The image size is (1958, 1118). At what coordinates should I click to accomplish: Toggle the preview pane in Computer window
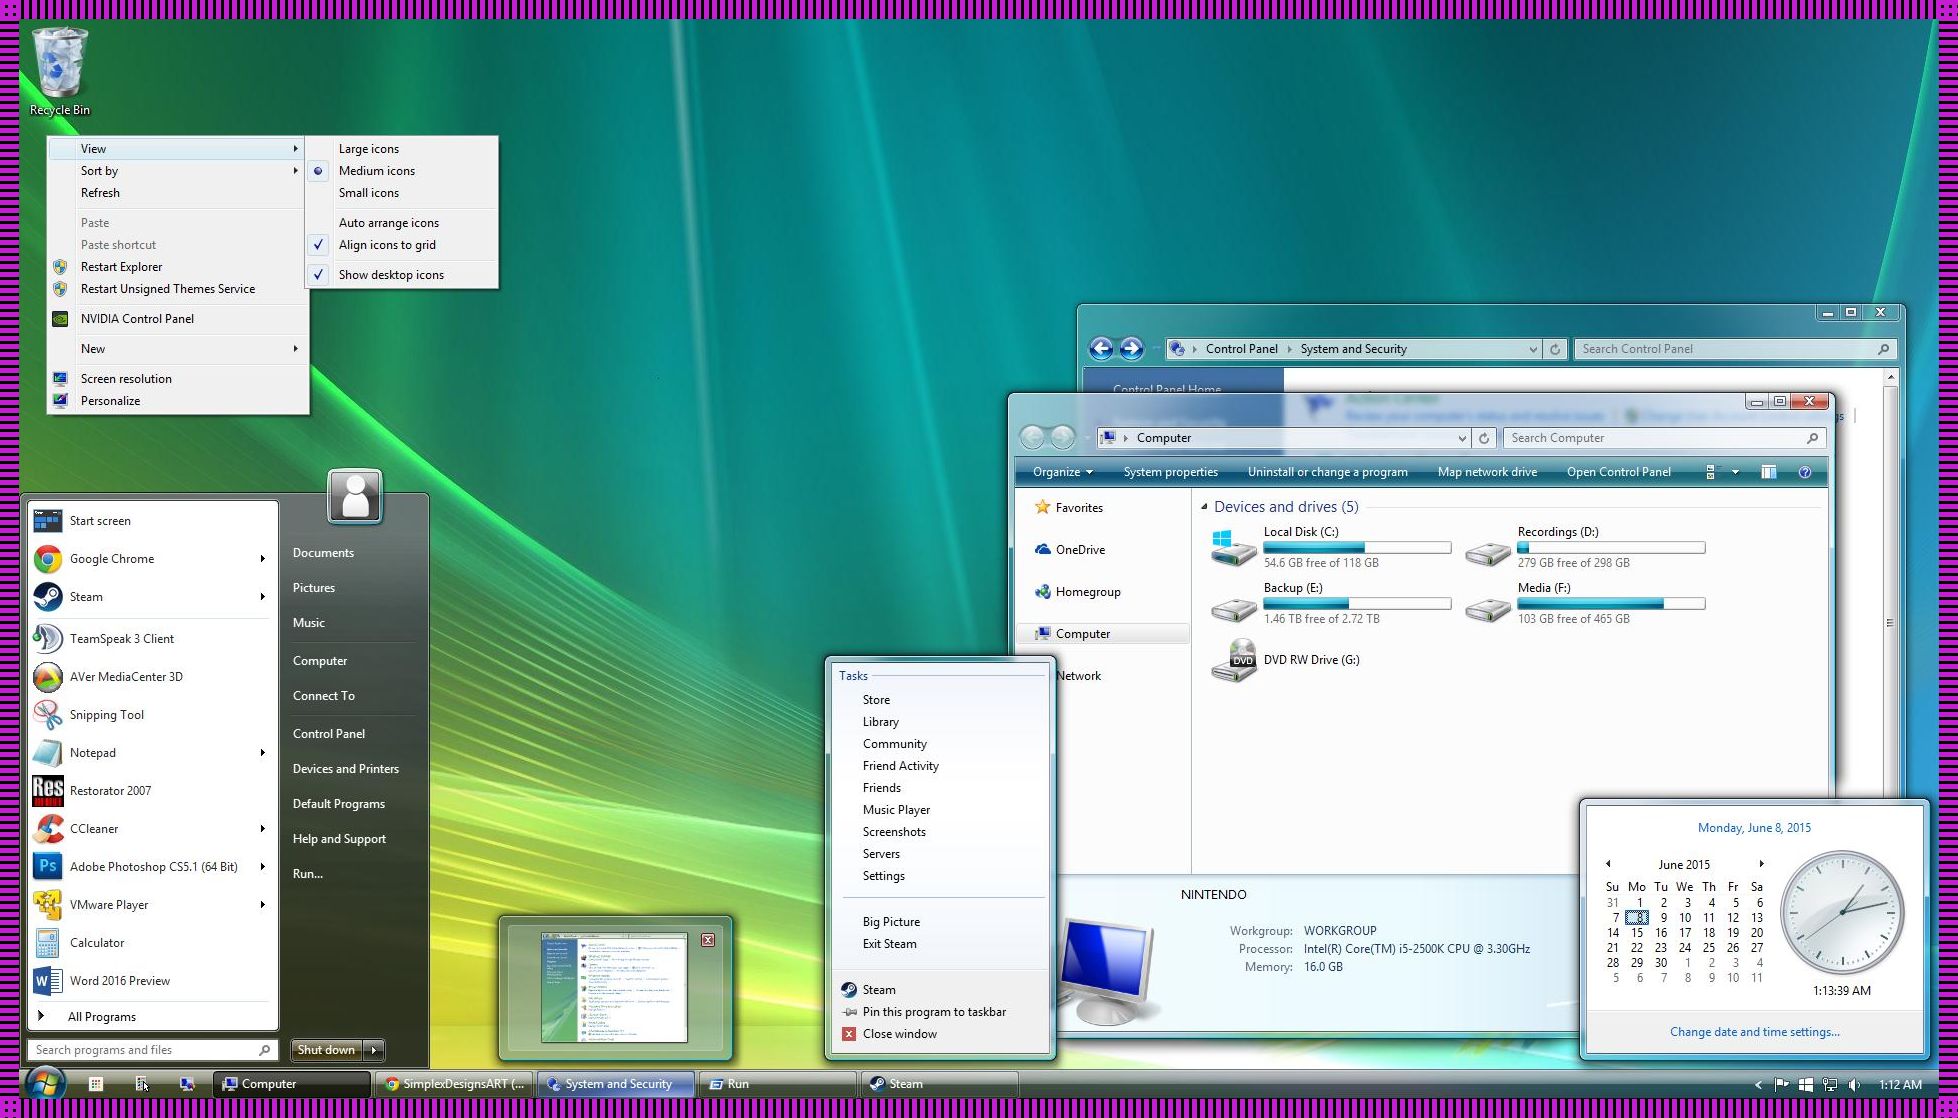point(1768,472)
